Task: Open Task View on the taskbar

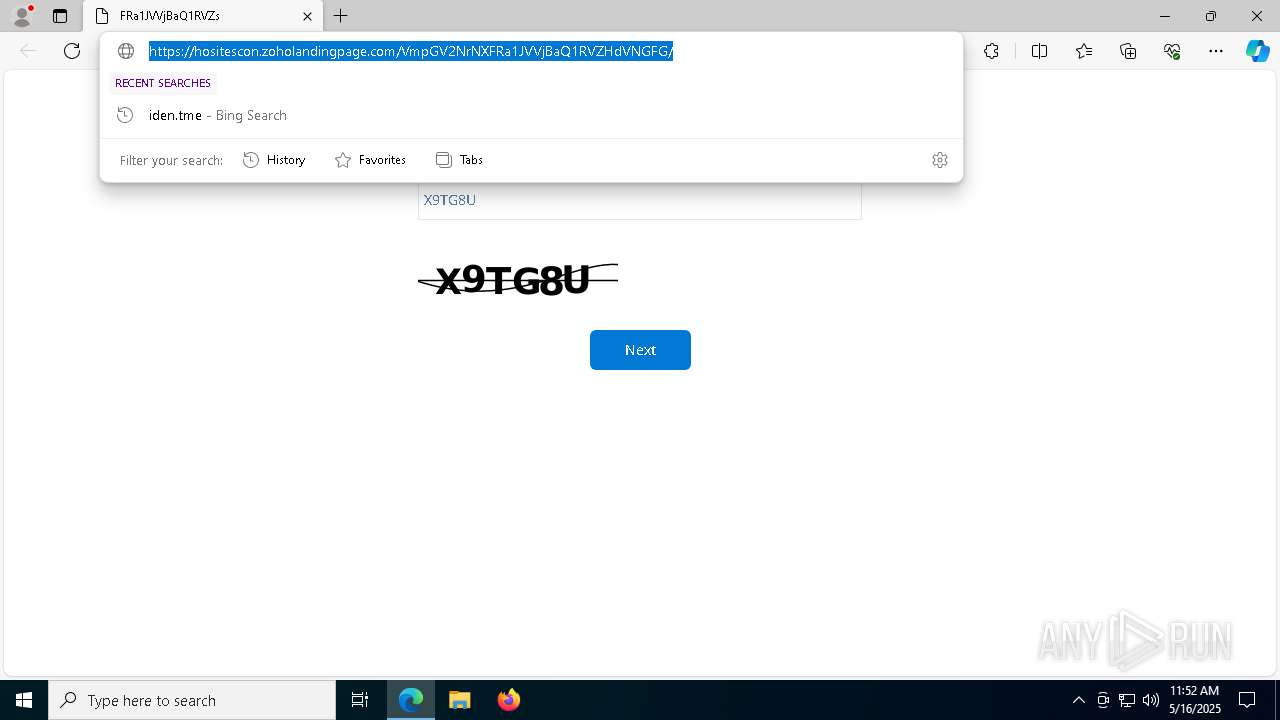Action: click(360, 700)
